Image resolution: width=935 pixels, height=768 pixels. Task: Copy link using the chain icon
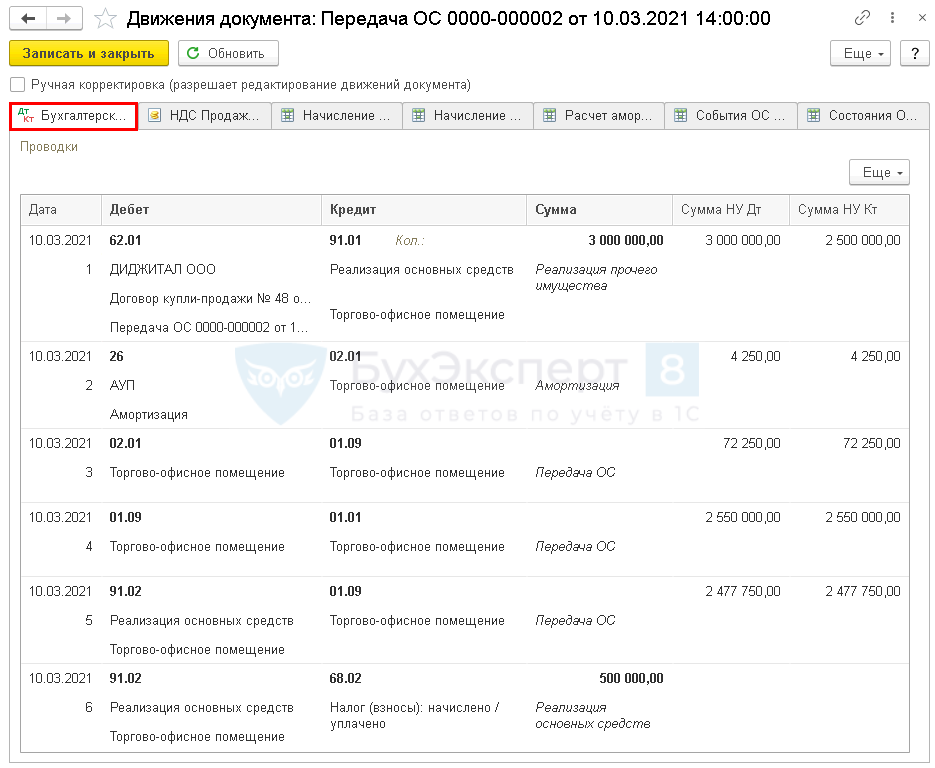[862, 18]
